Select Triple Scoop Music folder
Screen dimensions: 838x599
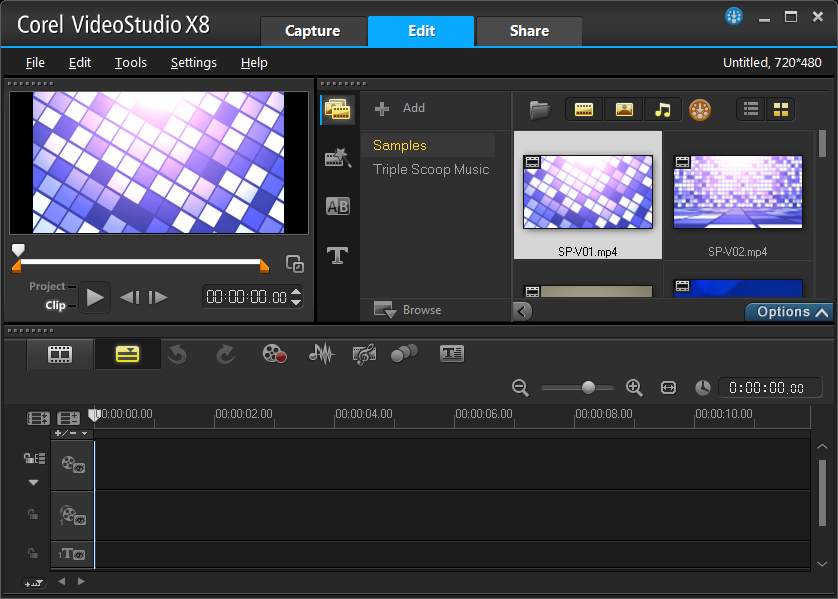coord(431,169)
